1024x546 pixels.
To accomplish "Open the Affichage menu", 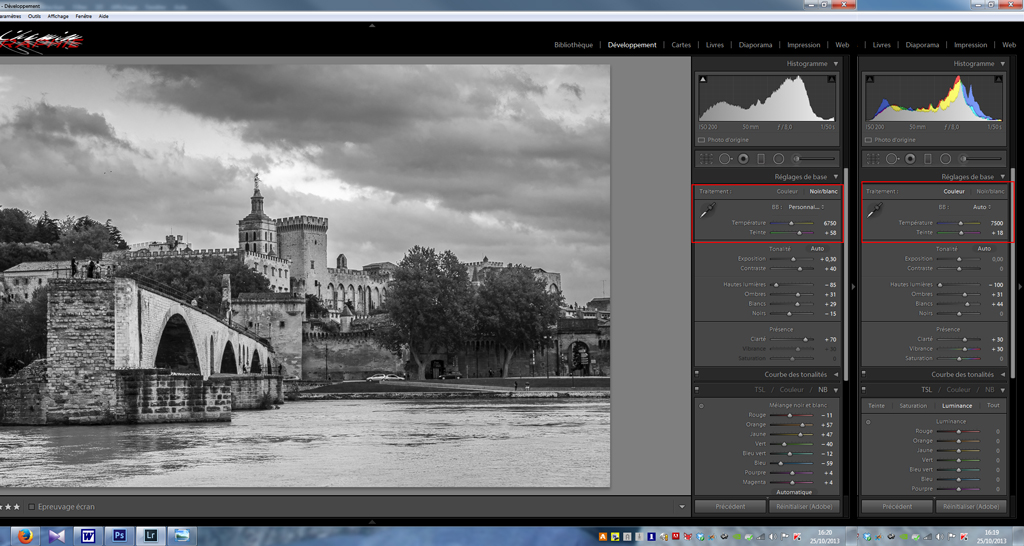I will pos(57,16).
